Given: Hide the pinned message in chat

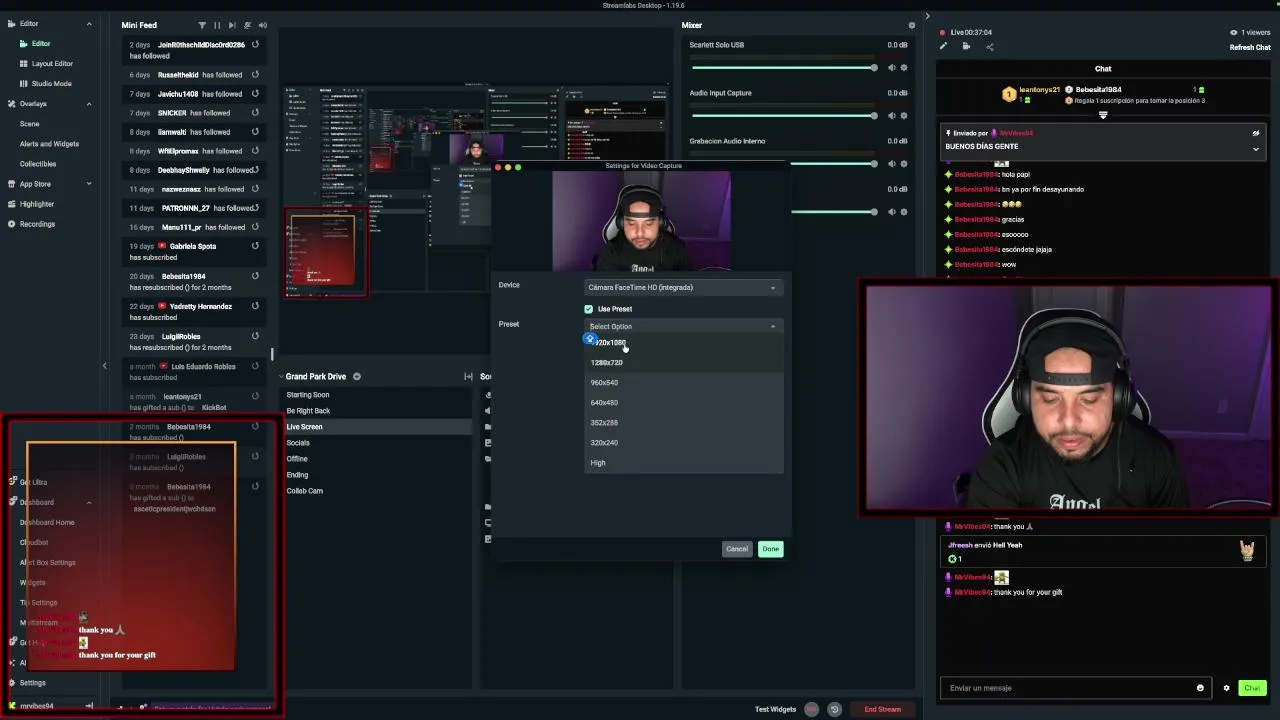Looking at the screenshot, I should tap(1256, 133).
